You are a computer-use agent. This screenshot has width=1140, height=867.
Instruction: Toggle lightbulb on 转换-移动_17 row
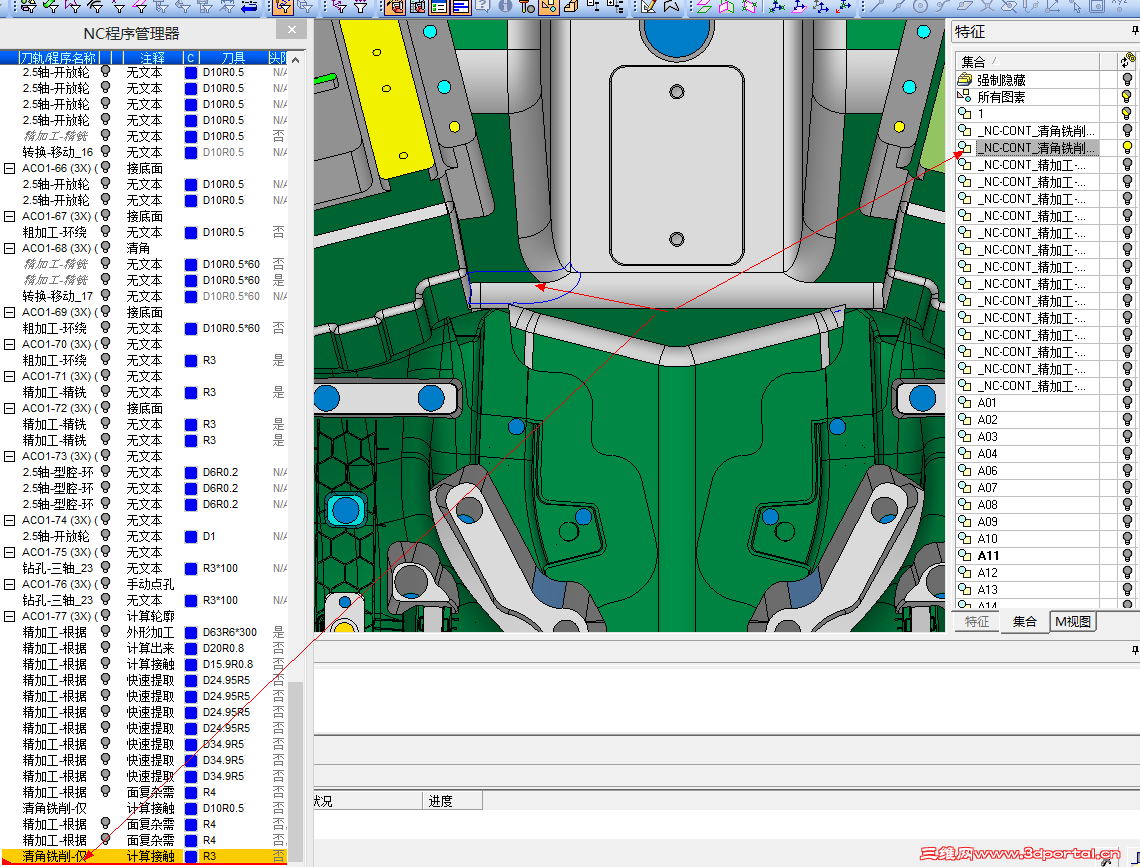105,295
